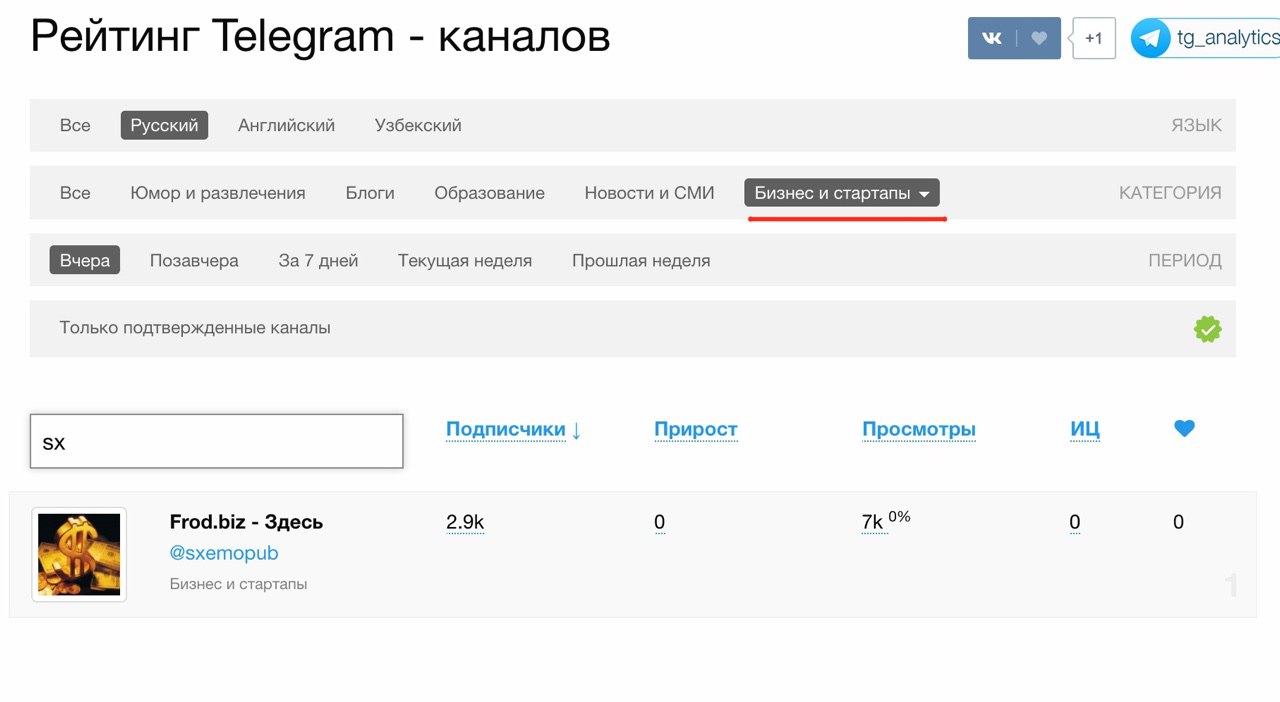Click the Только подтвержденные каналы label
The height and width of the screenshot is (702, 1280).
[195, 327]
